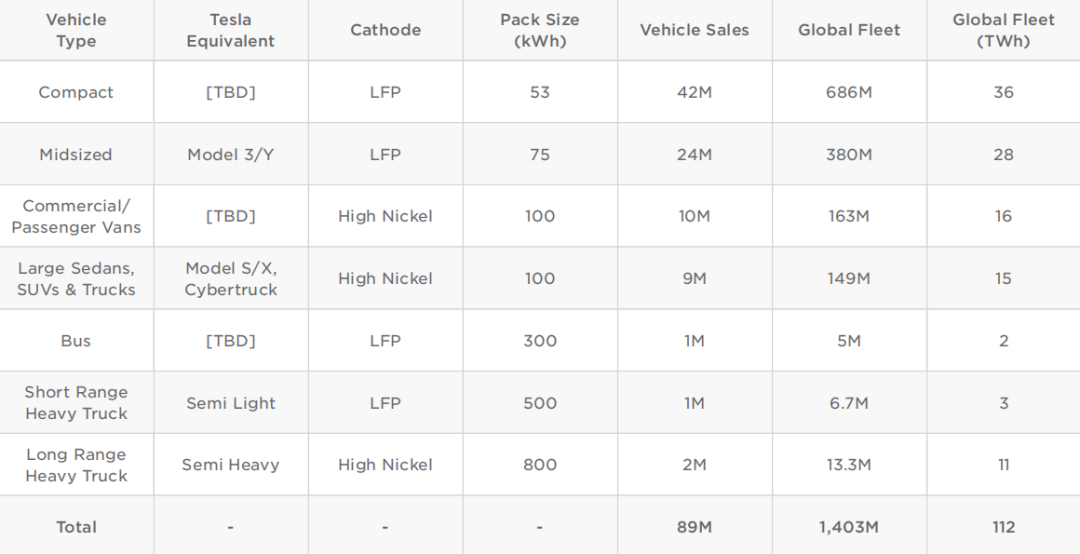Click the Vehicle Type column header
1080x554 pixels.
coord(76,30)
